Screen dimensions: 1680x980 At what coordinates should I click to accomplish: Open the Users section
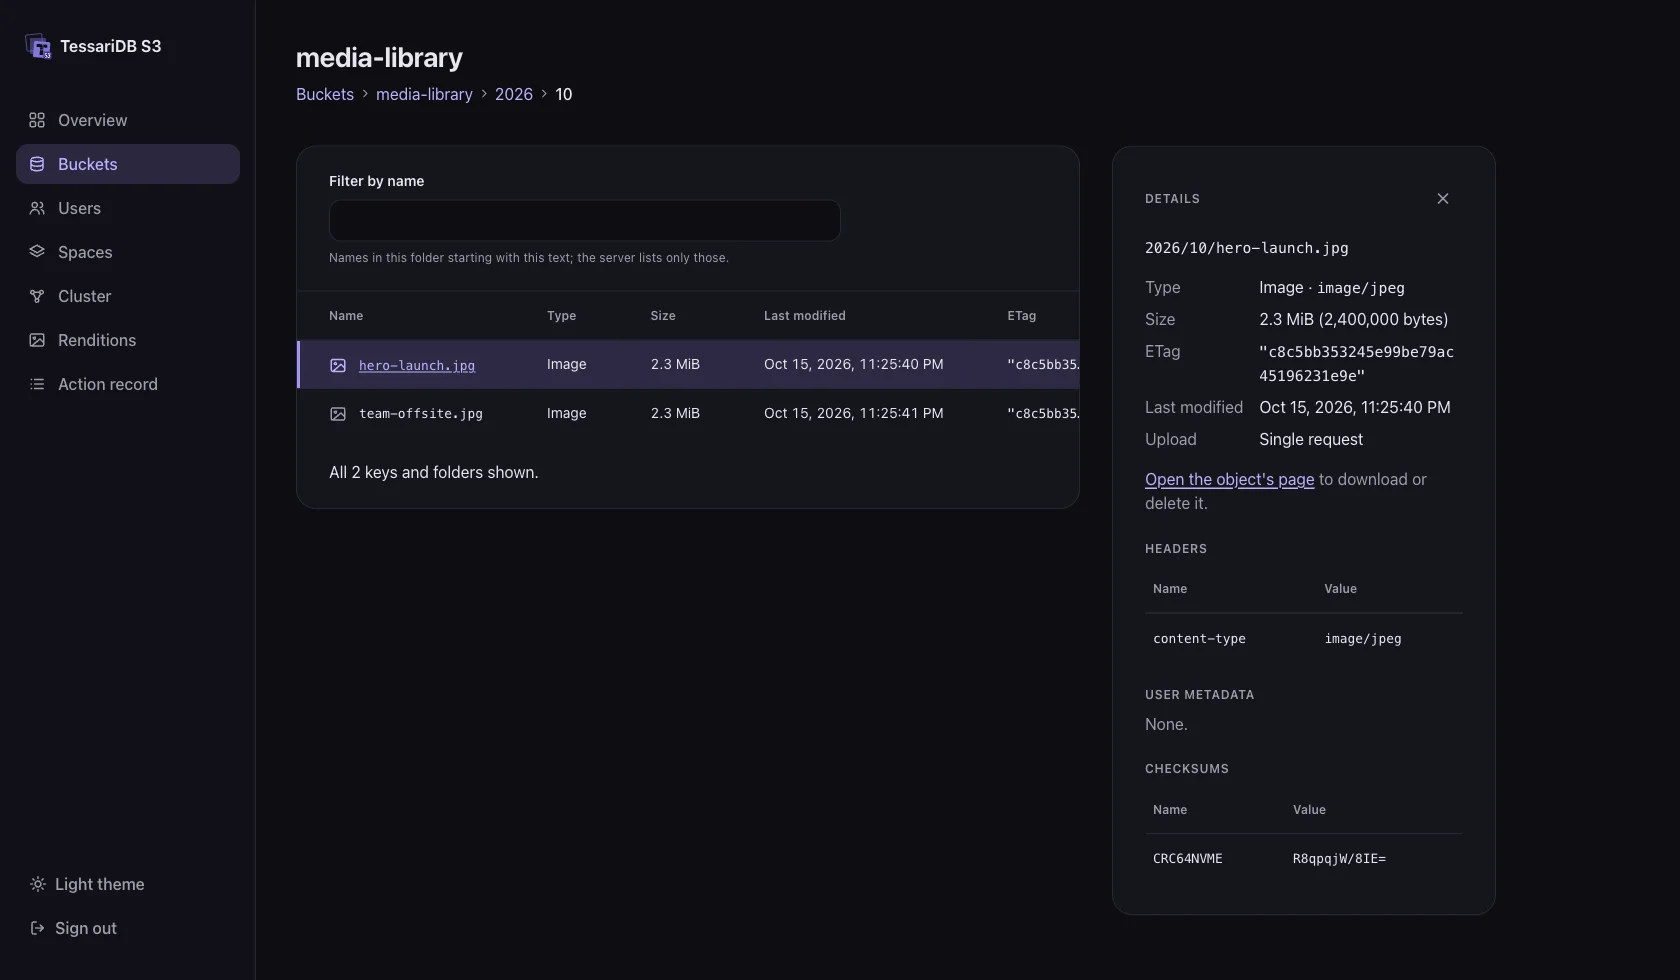[128, 208]
